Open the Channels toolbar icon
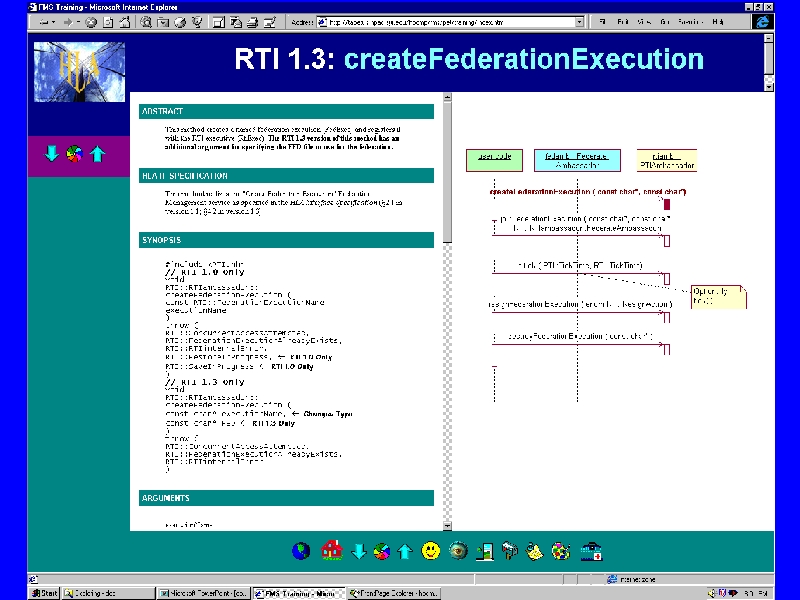 click(x=197, y=22)
